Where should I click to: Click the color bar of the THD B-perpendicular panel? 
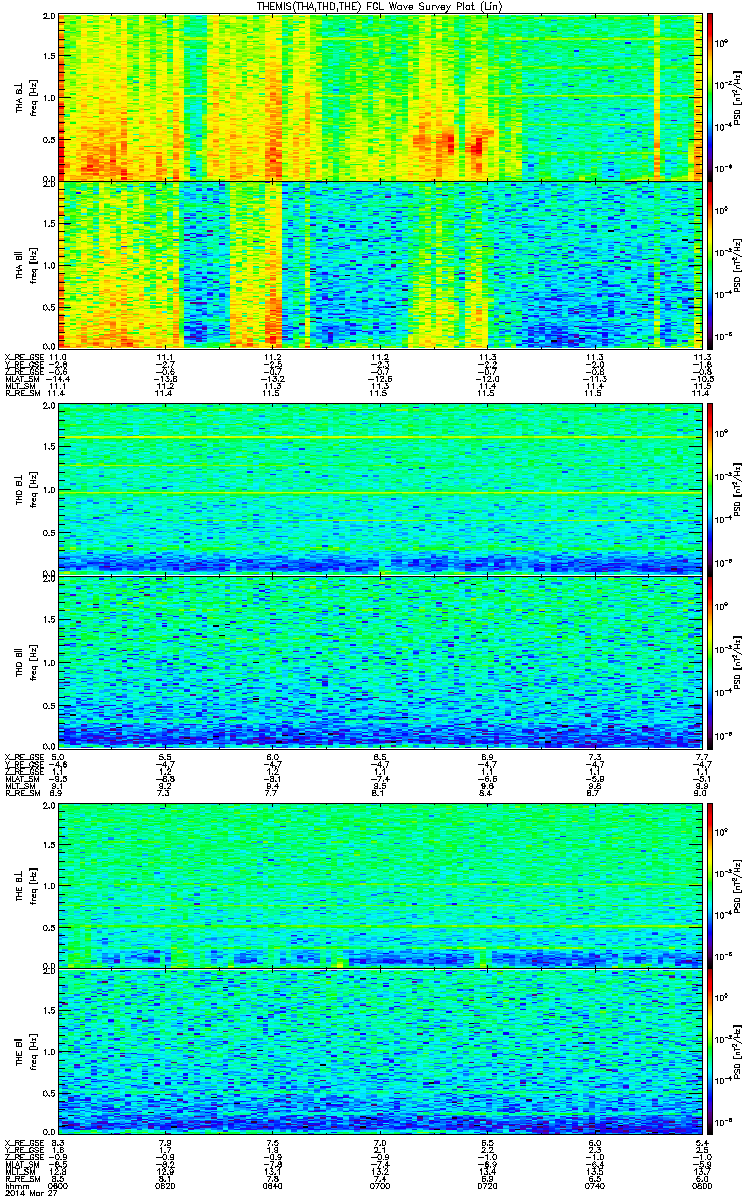[x=710, y=488]
